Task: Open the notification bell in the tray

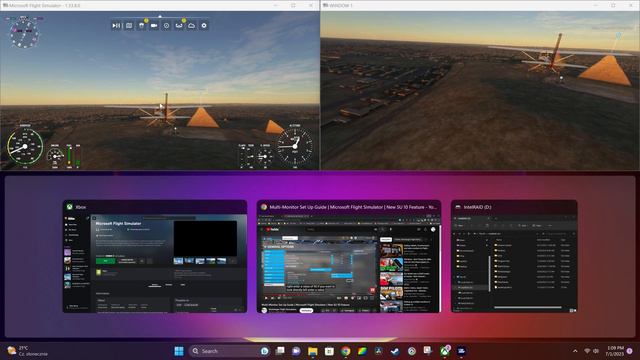Action: click(x=630, y=351)
